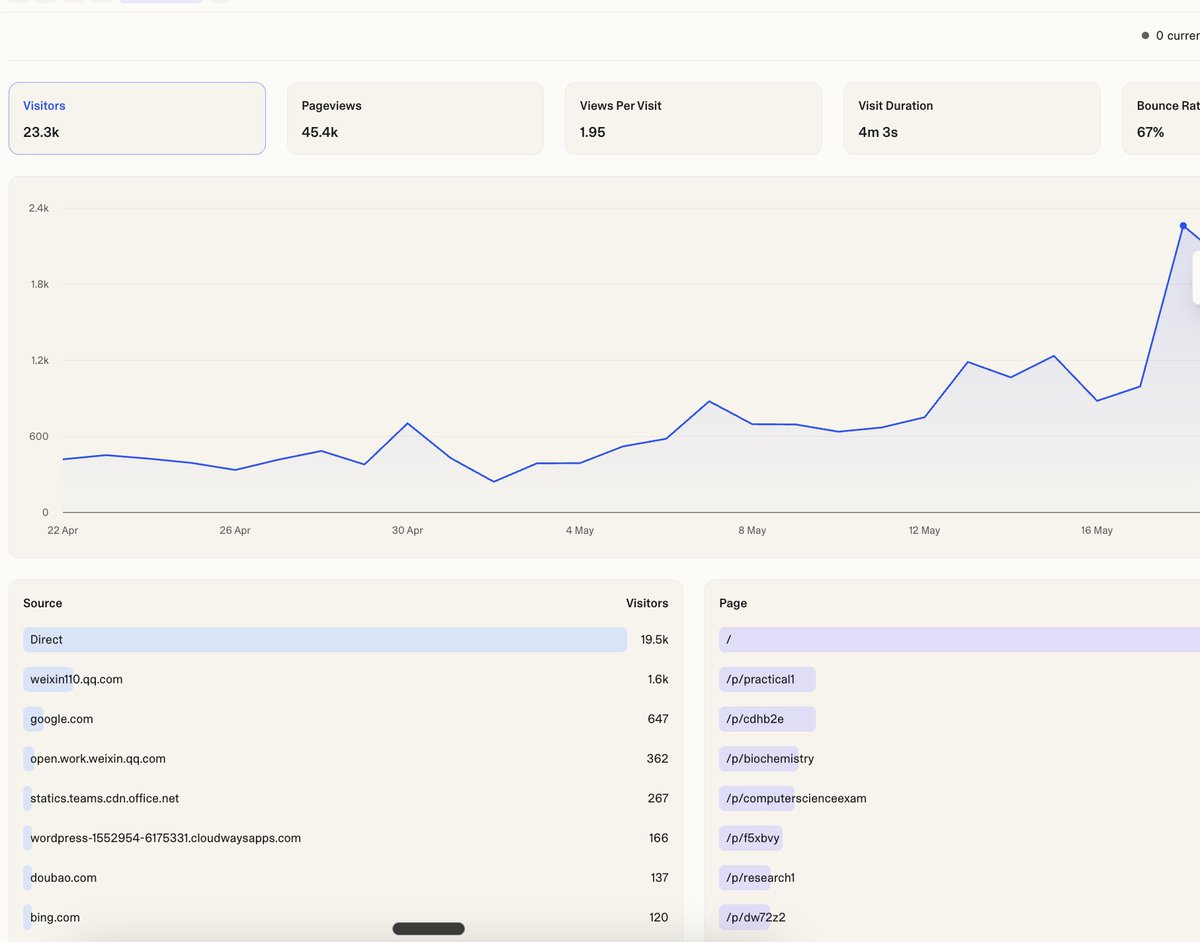This screenshot has height=942, width=1200.
Task: Open the /p/cdhb2e page row
Action: [x=959, y=719]
